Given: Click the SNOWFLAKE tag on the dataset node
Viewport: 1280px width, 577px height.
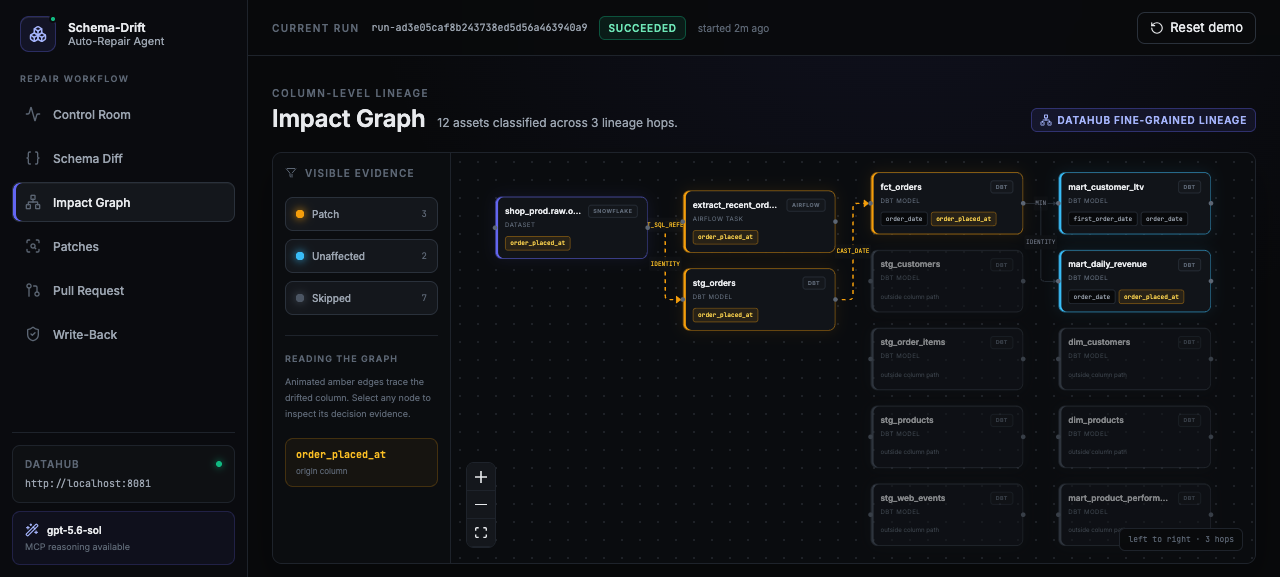Looking at the screenshot, I should [612, 211].
